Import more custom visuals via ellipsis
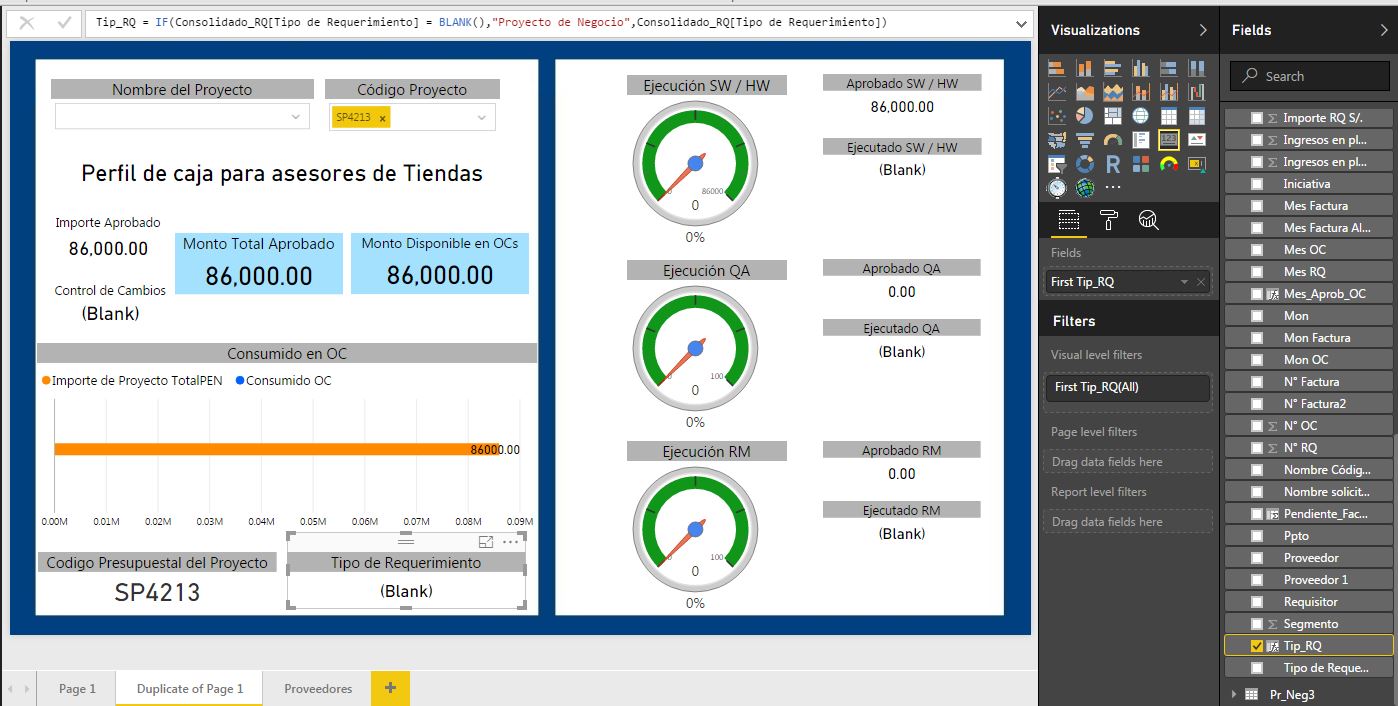This screenshot has width=1398, height=706. (x=1113, y=188)
